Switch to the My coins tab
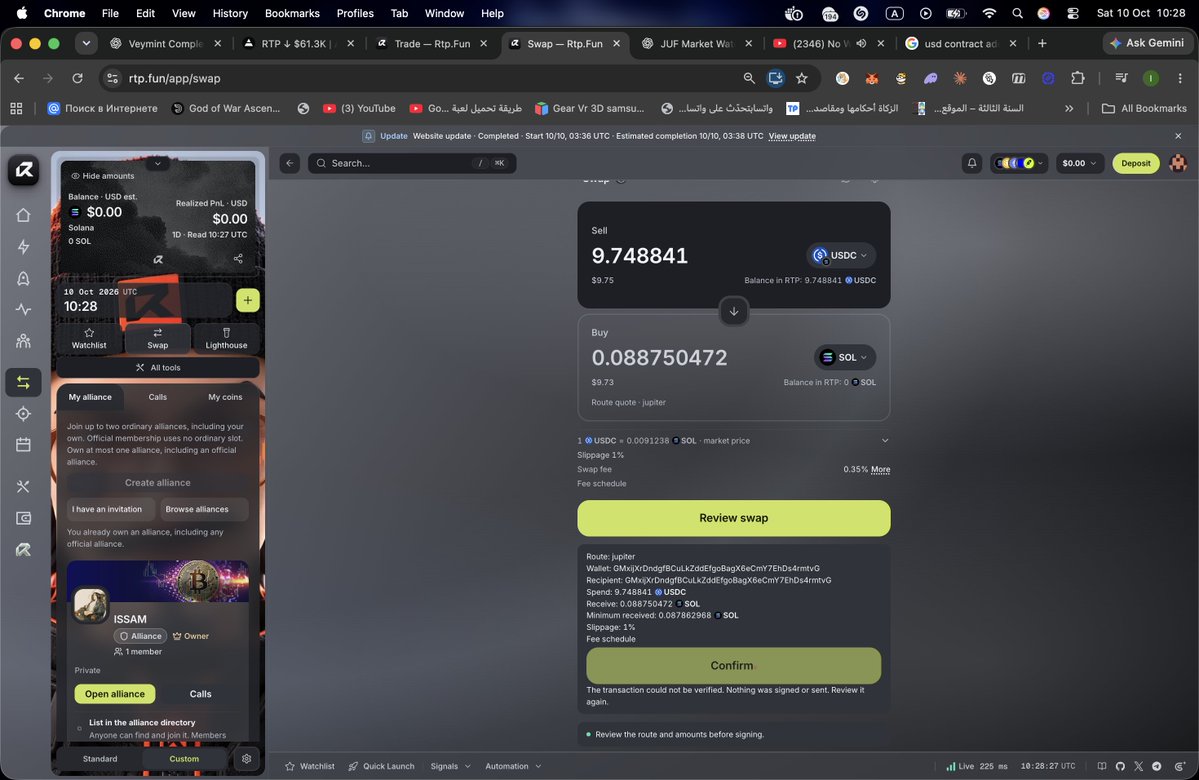This screenshot has width=1199, height=780. 225,397
